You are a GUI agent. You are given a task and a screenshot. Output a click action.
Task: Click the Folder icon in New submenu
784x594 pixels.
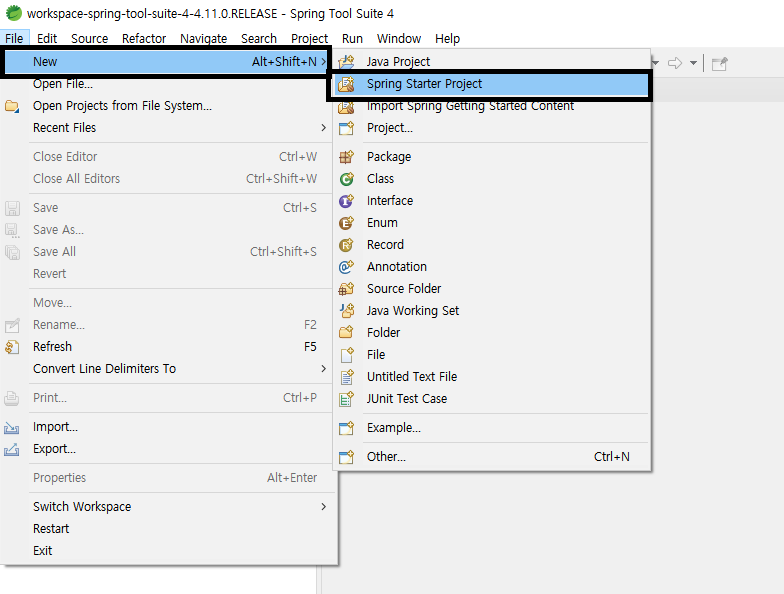click(x=346, y=333)
